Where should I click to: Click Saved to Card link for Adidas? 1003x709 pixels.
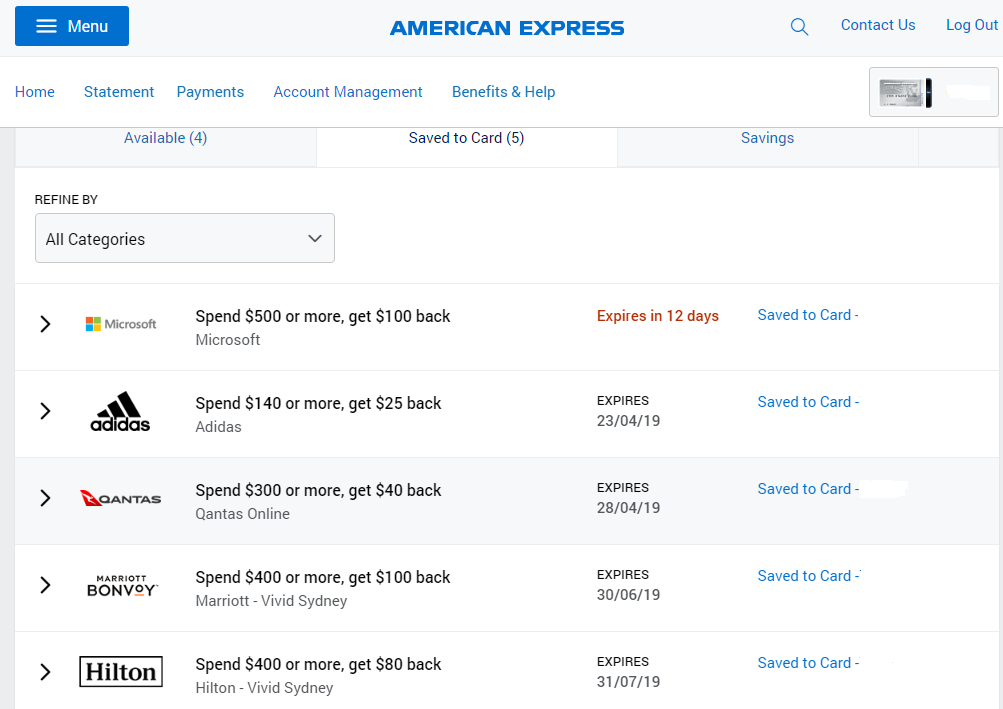click(x=808, y=402)
